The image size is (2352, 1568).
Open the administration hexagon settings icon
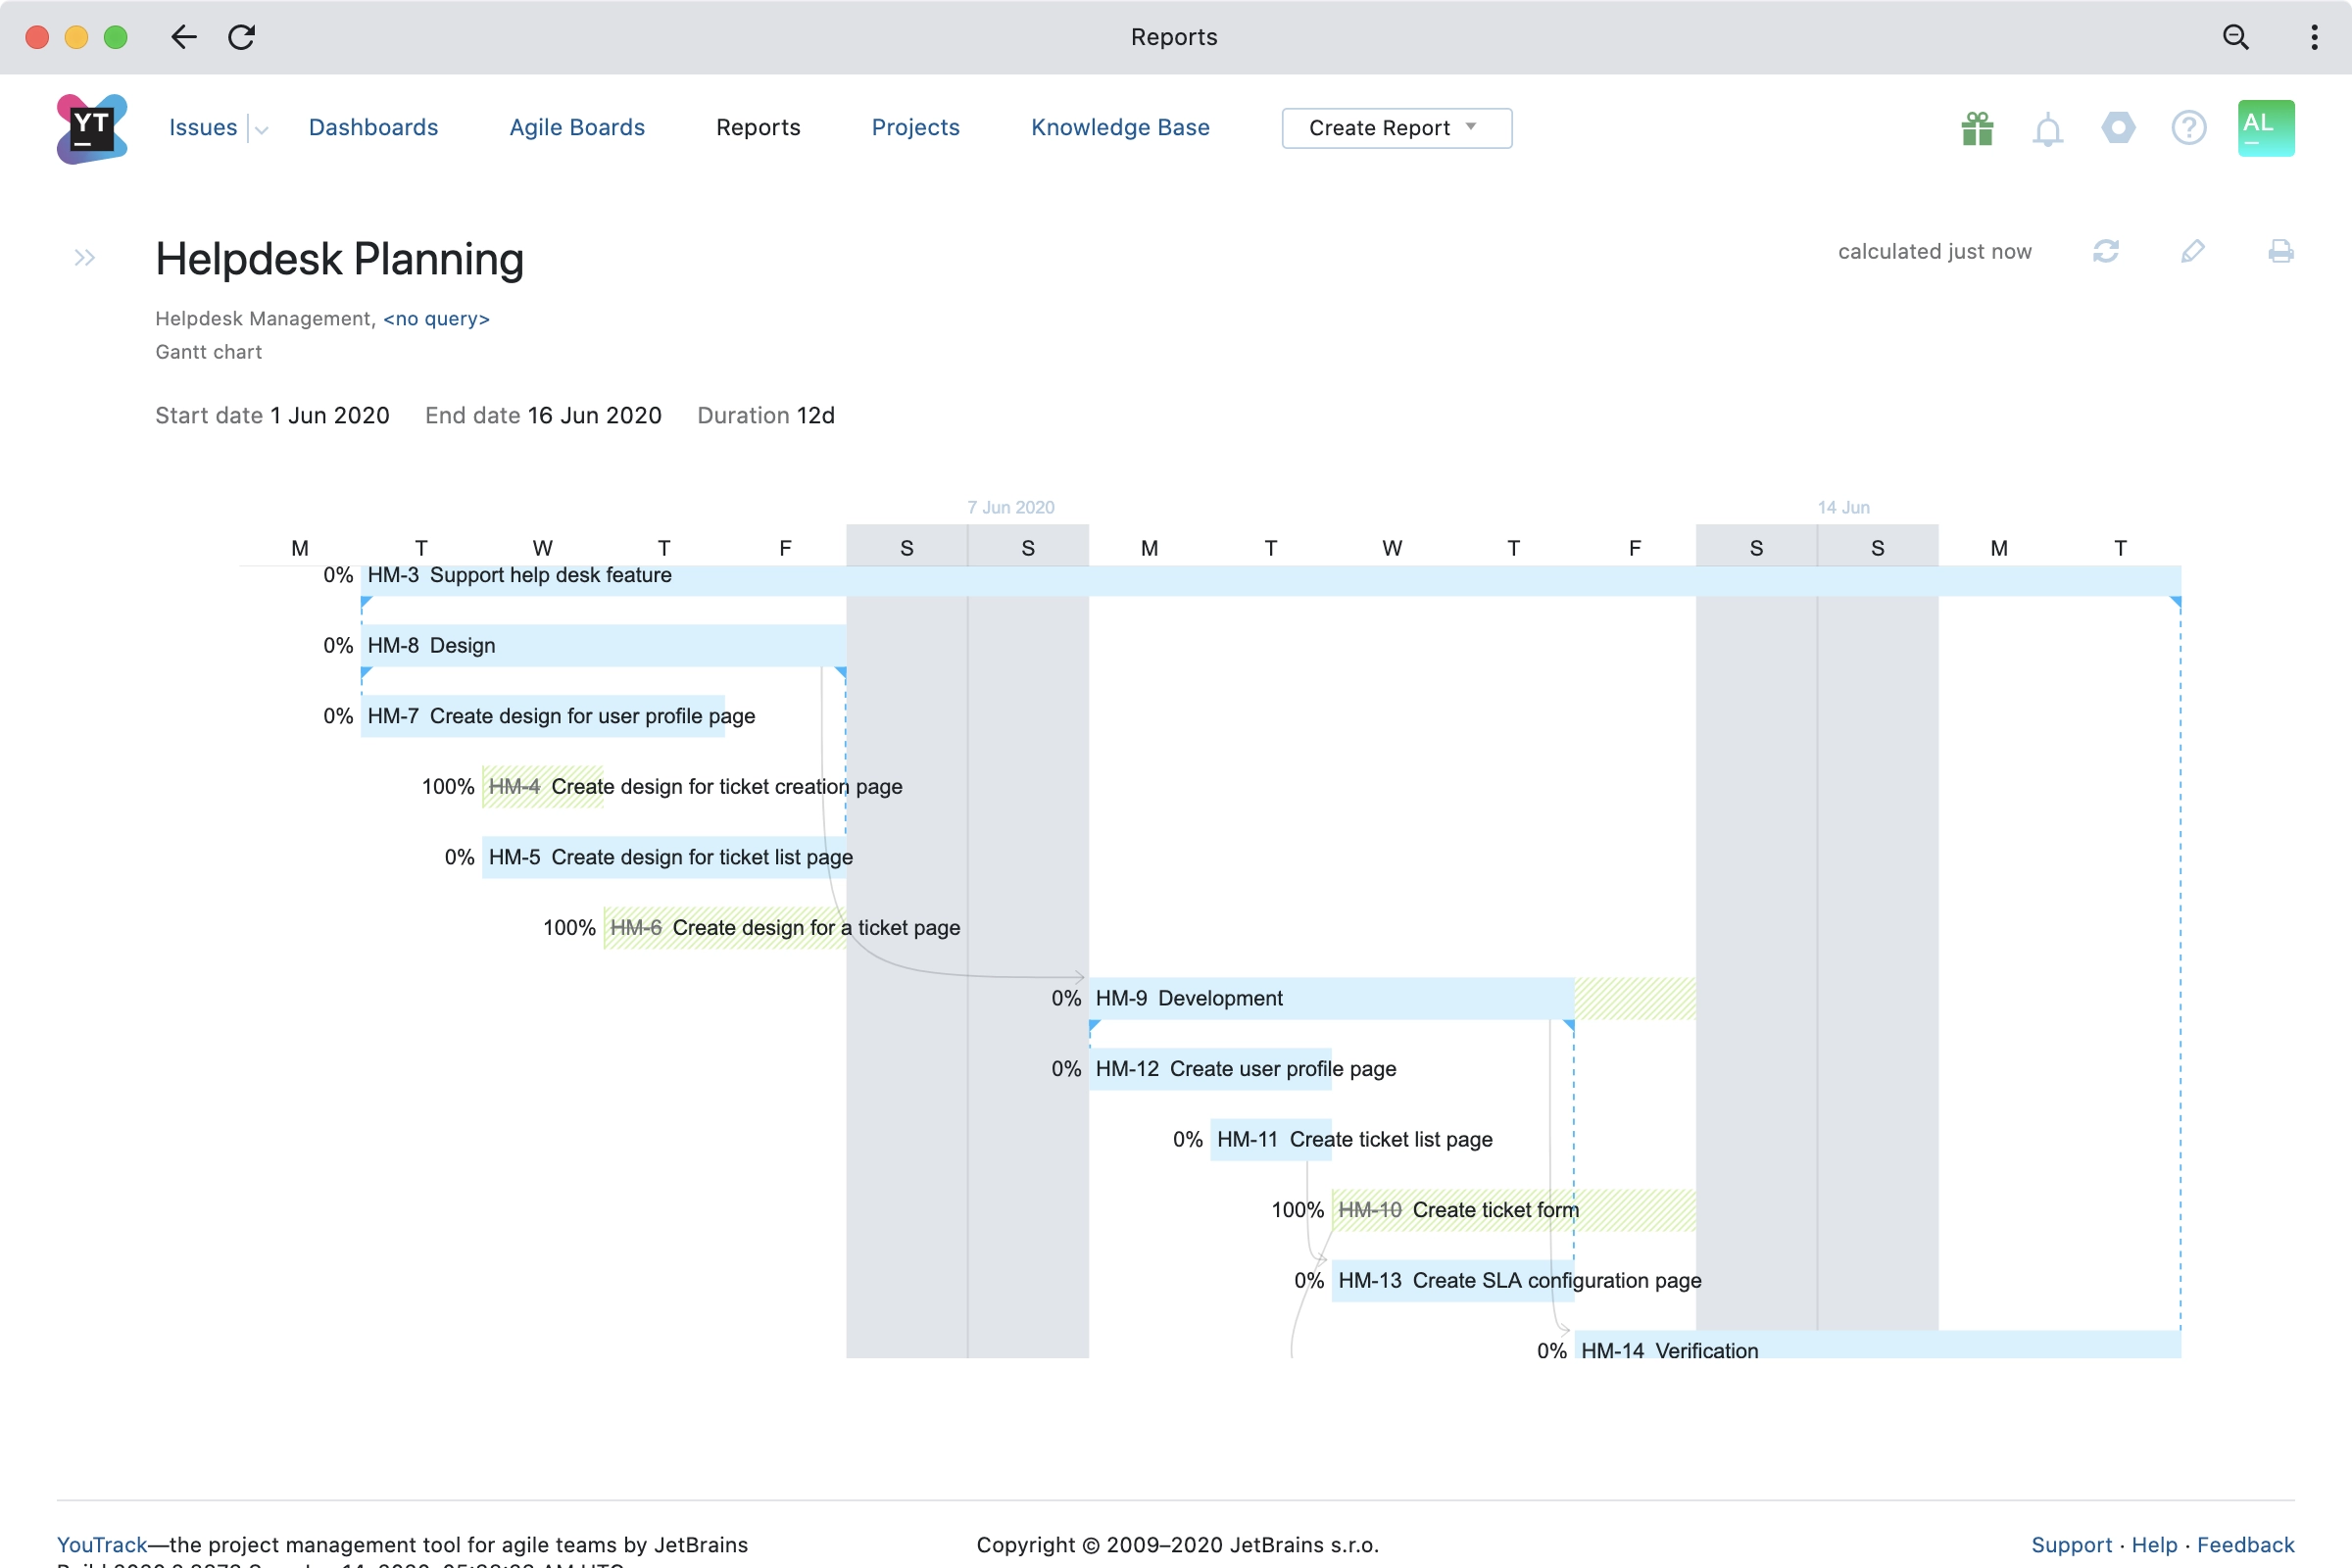click(x=2118, y=128)
